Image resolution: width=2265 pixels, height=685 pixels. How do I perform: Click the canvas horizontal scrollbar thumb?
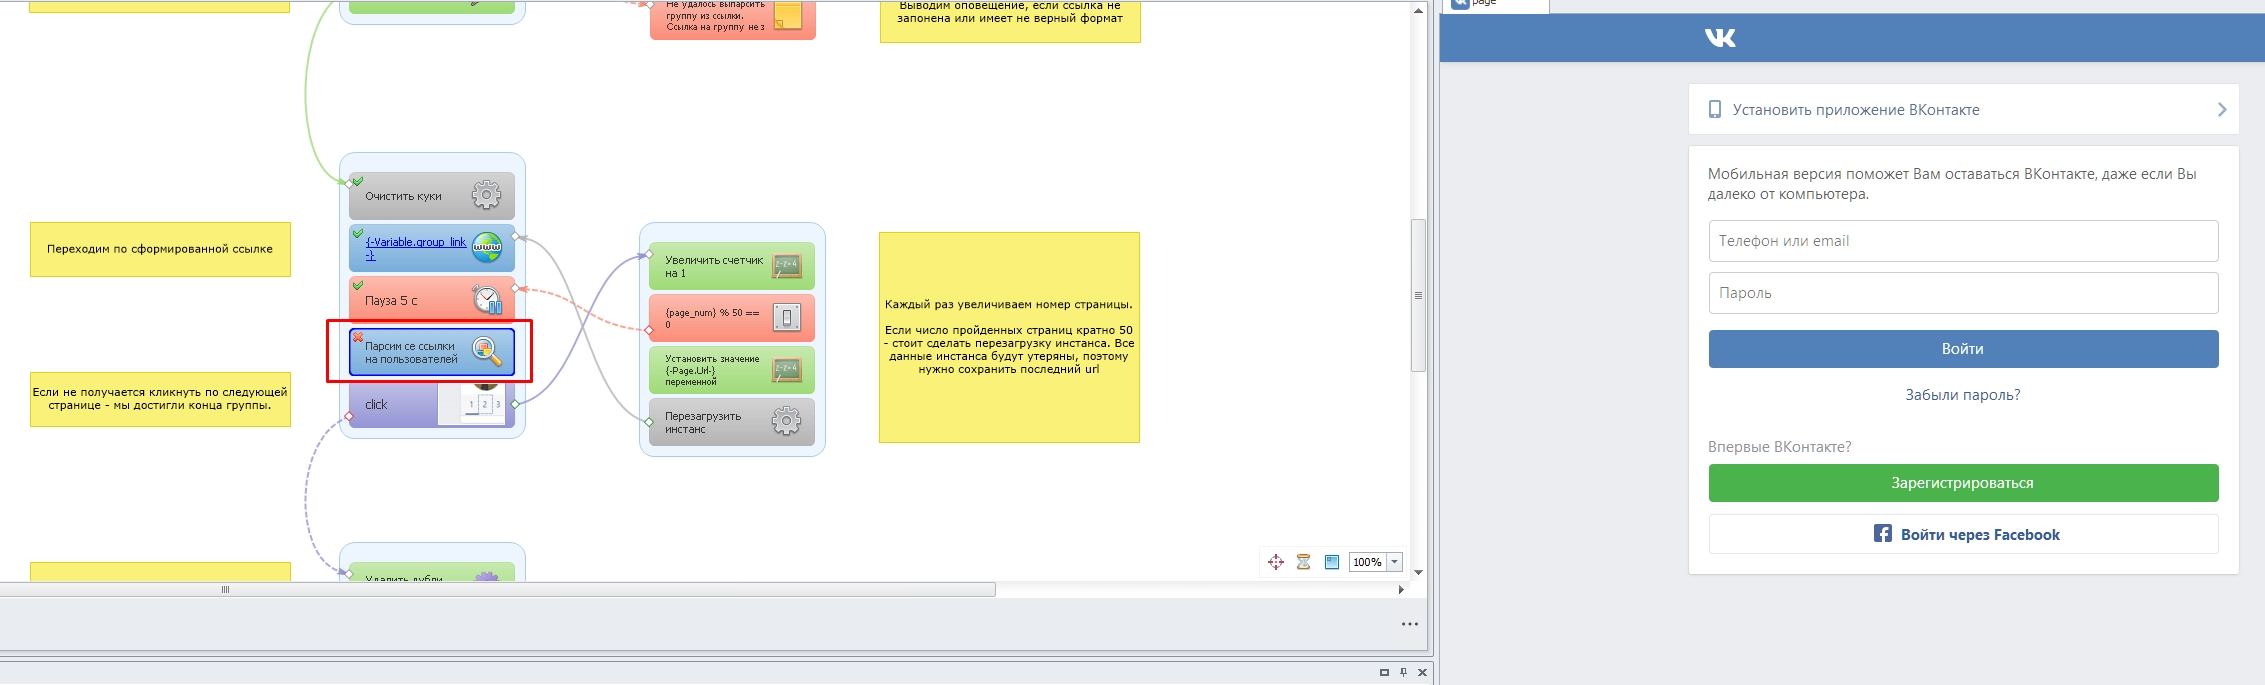click(498, 590)
